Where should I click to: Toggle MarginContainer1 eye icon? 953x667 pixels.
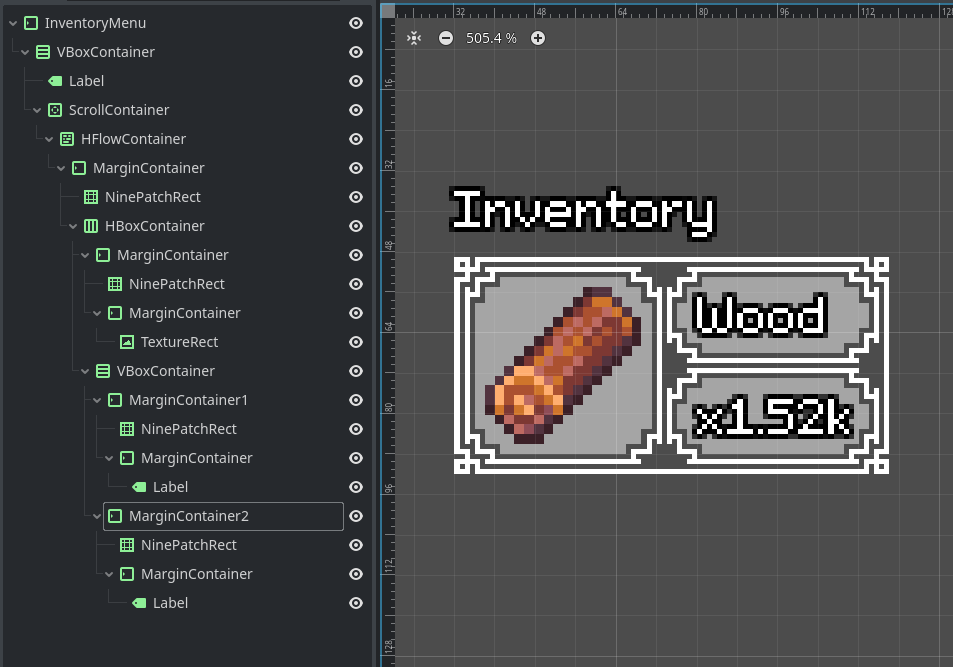pyautogui.click(x=356, y=400)
